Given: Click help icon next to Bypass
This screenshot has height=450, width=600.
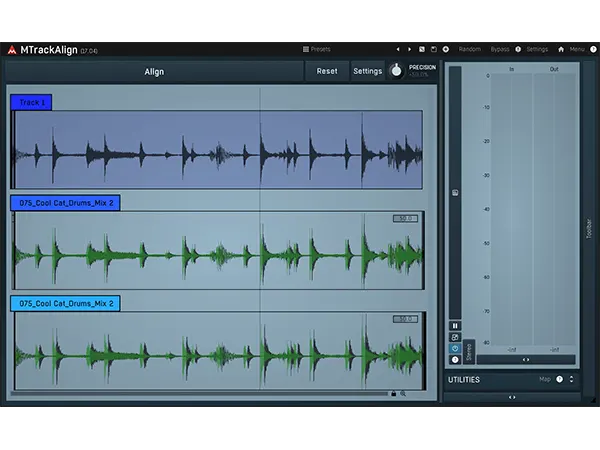Looking at the screenshot, I should tap(518, 49).
